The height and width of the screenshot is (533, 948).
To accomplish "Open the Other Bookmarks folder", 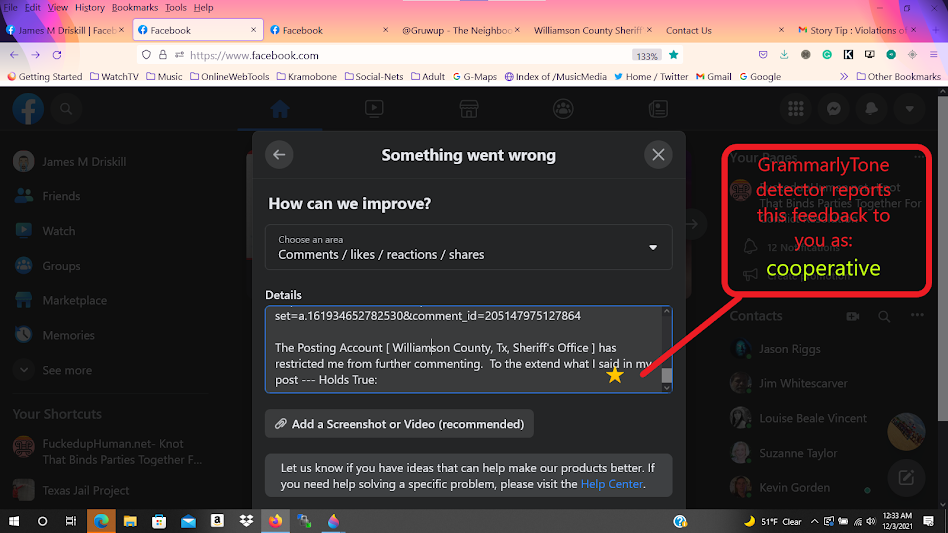I will tap(898, 77).
